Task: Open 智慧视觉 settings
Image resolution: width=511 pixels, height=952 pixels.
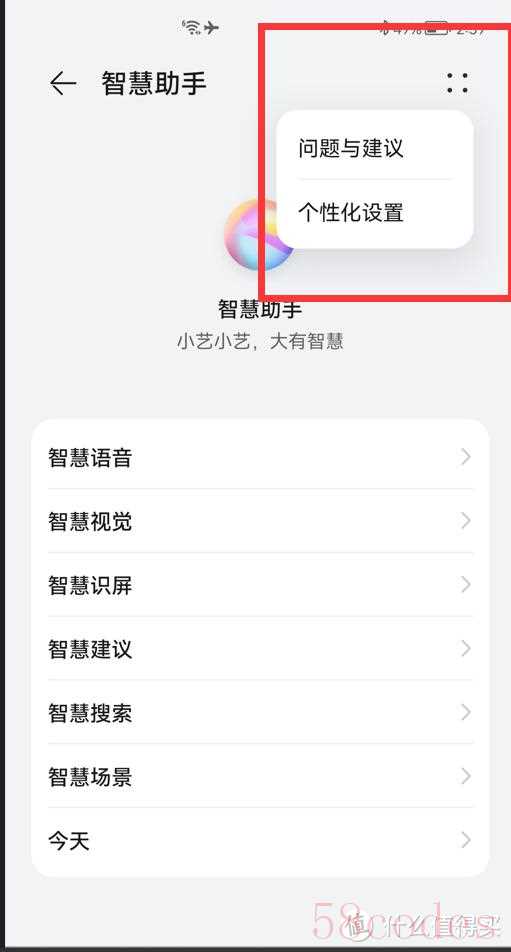Action: click(x=260, y=521)
